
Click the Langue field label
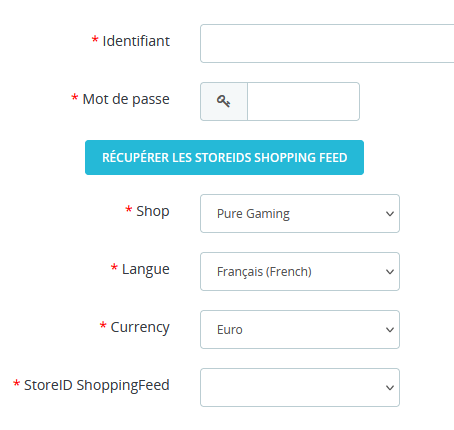[146, 269]
